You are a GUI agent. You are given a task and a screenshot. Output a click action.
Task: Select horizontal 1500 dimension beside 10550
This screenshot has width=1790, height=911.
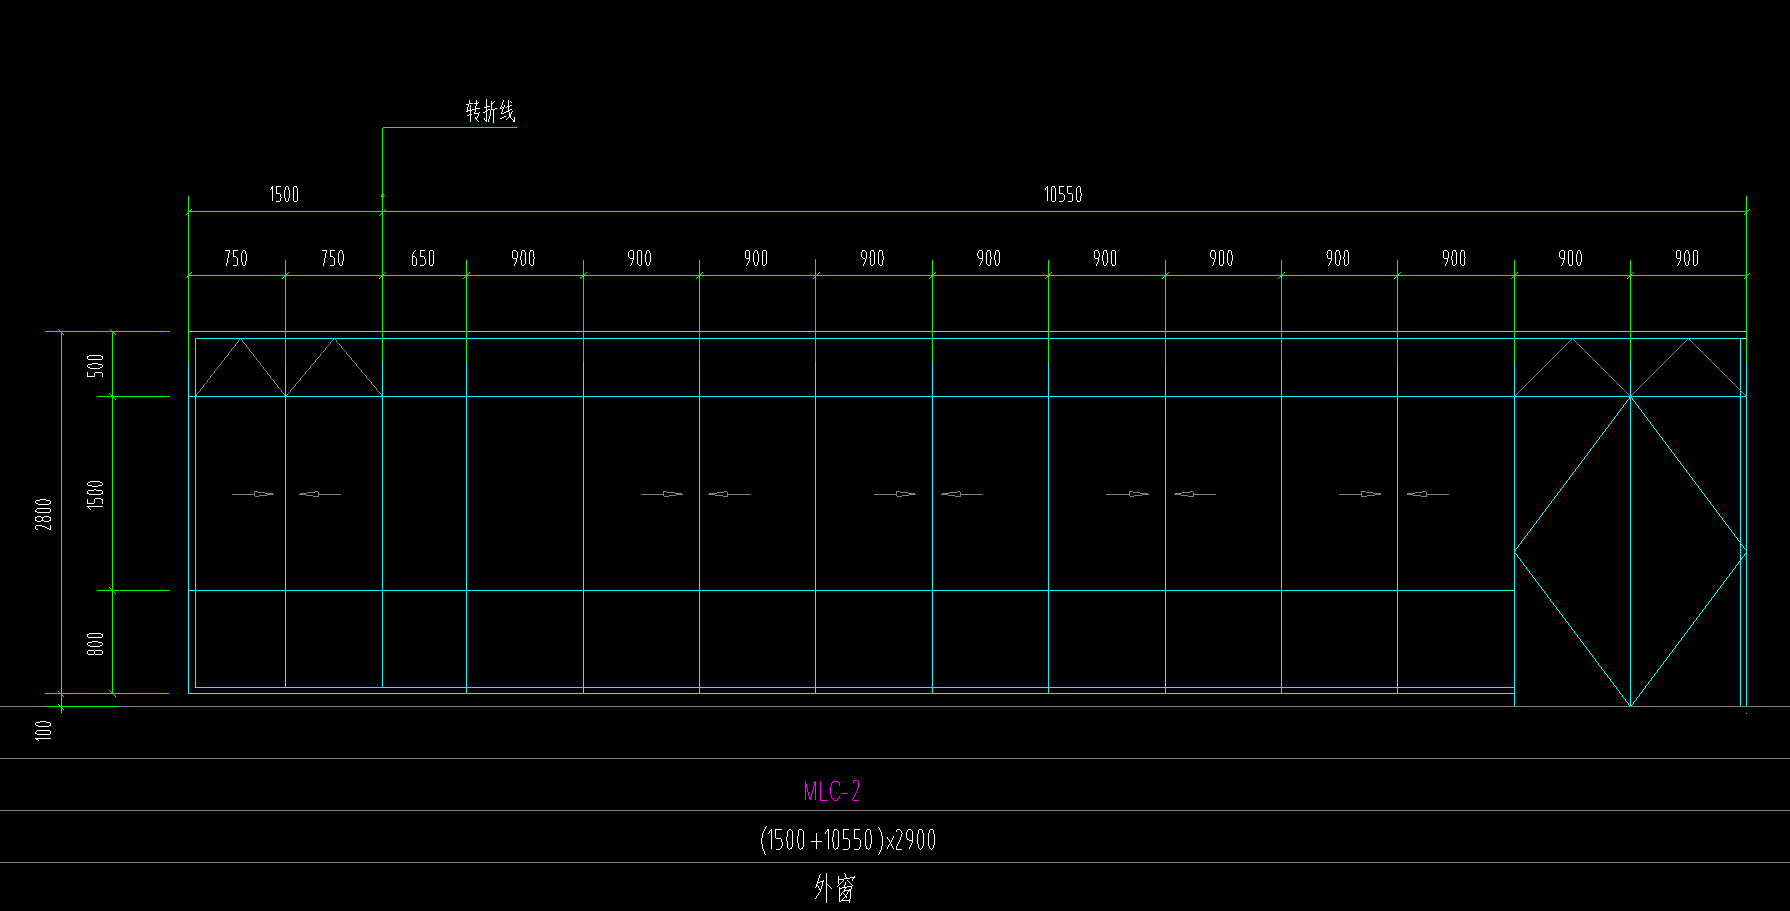click(x=284, y=194)
